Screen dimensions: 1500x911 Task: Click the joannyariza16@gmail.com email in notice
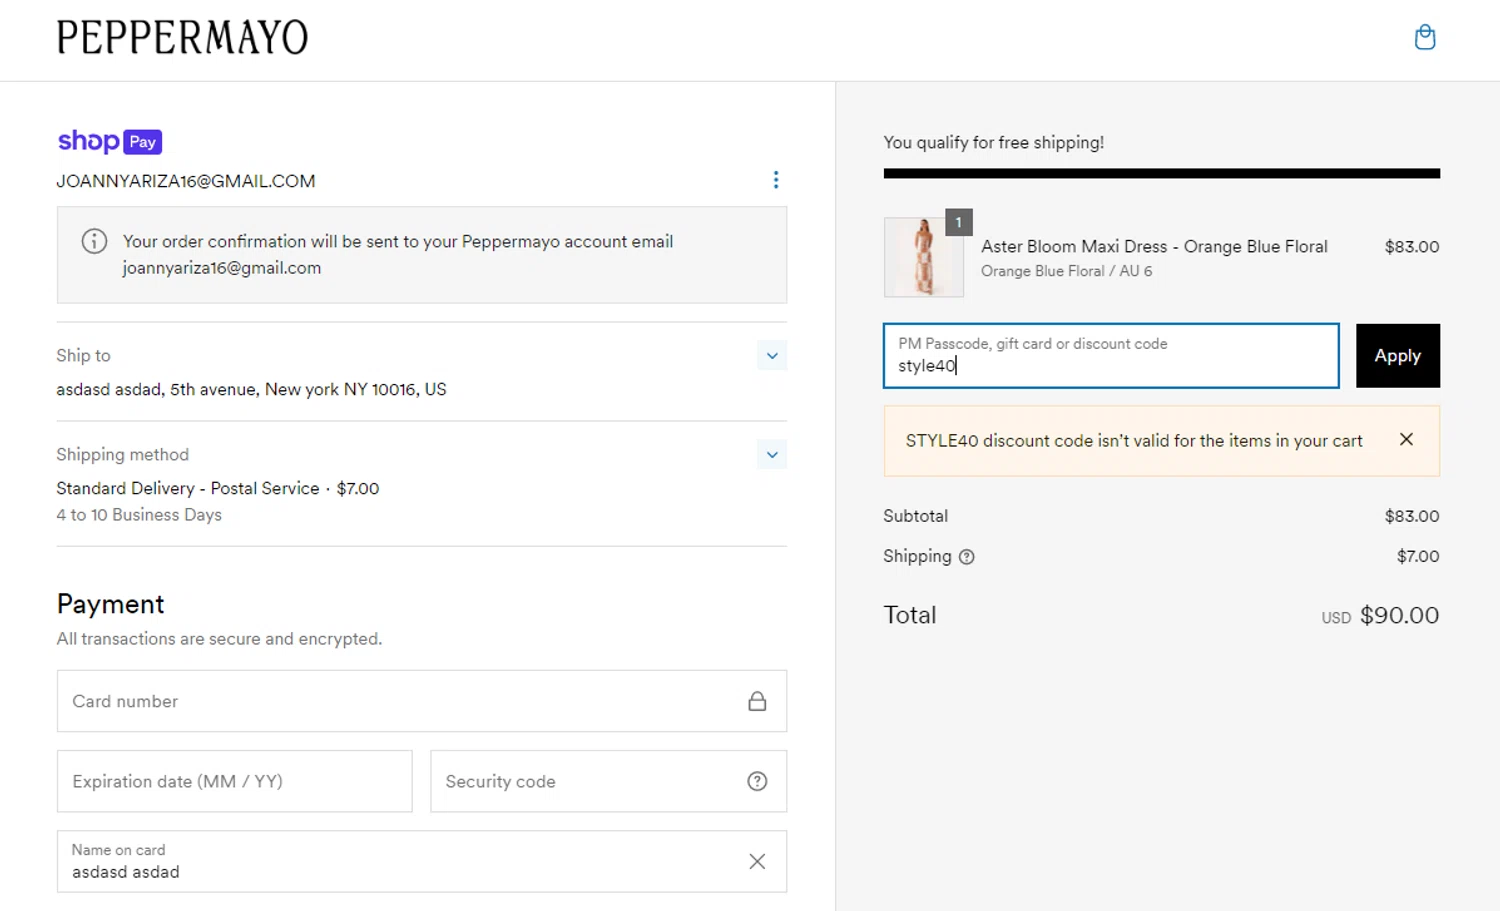(222, 268)
